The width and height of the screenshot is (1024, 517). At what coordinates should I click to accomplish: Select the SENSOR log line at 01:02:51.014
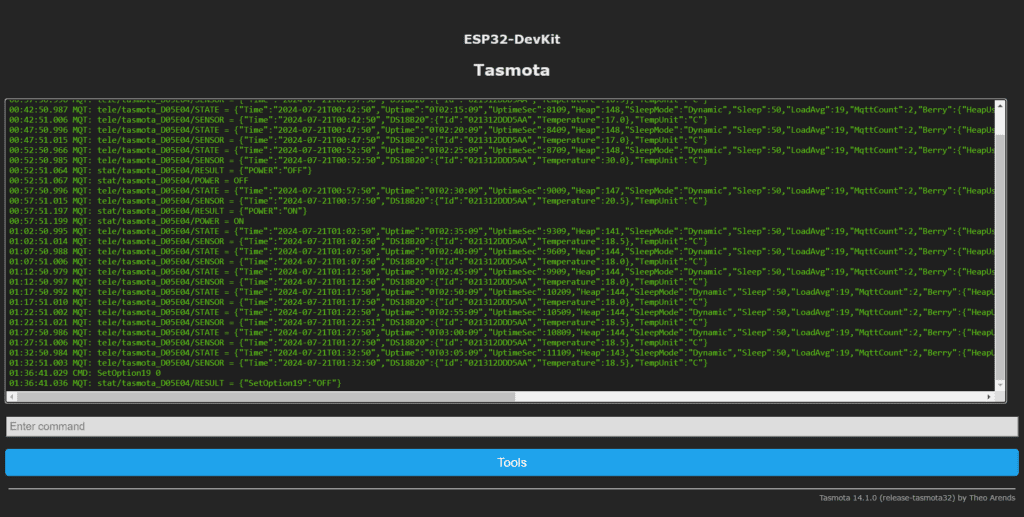click(358, 241)
